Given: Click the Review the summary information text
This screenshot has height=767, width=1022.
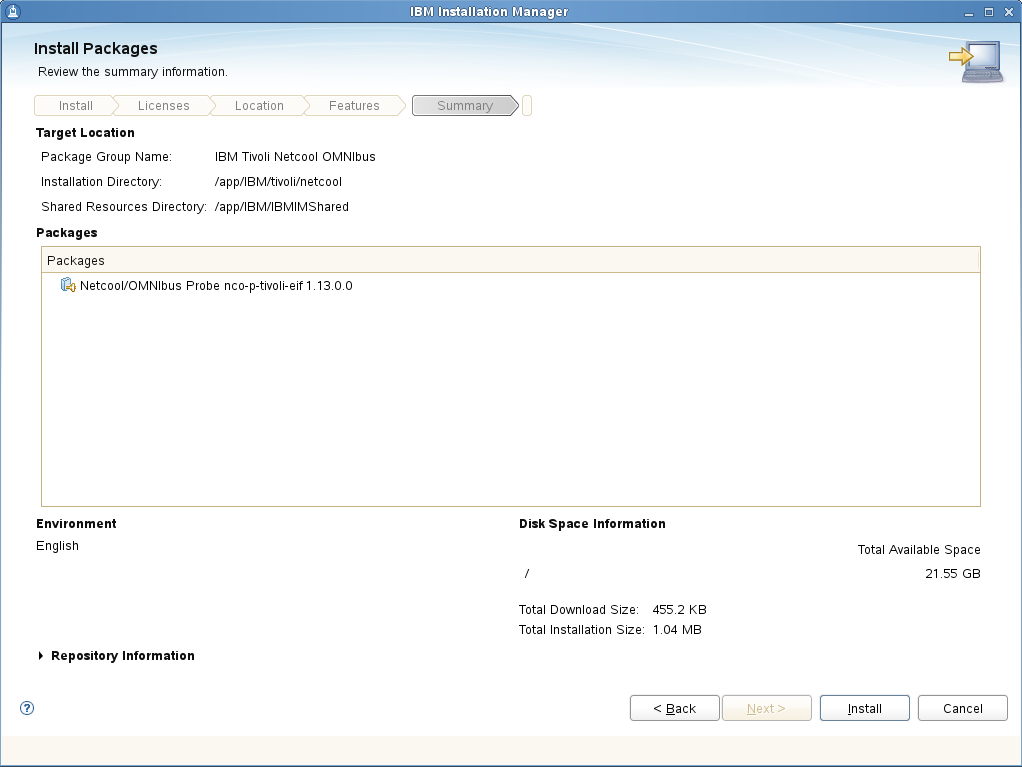Looking at the screenshot, I should [133, 72].
